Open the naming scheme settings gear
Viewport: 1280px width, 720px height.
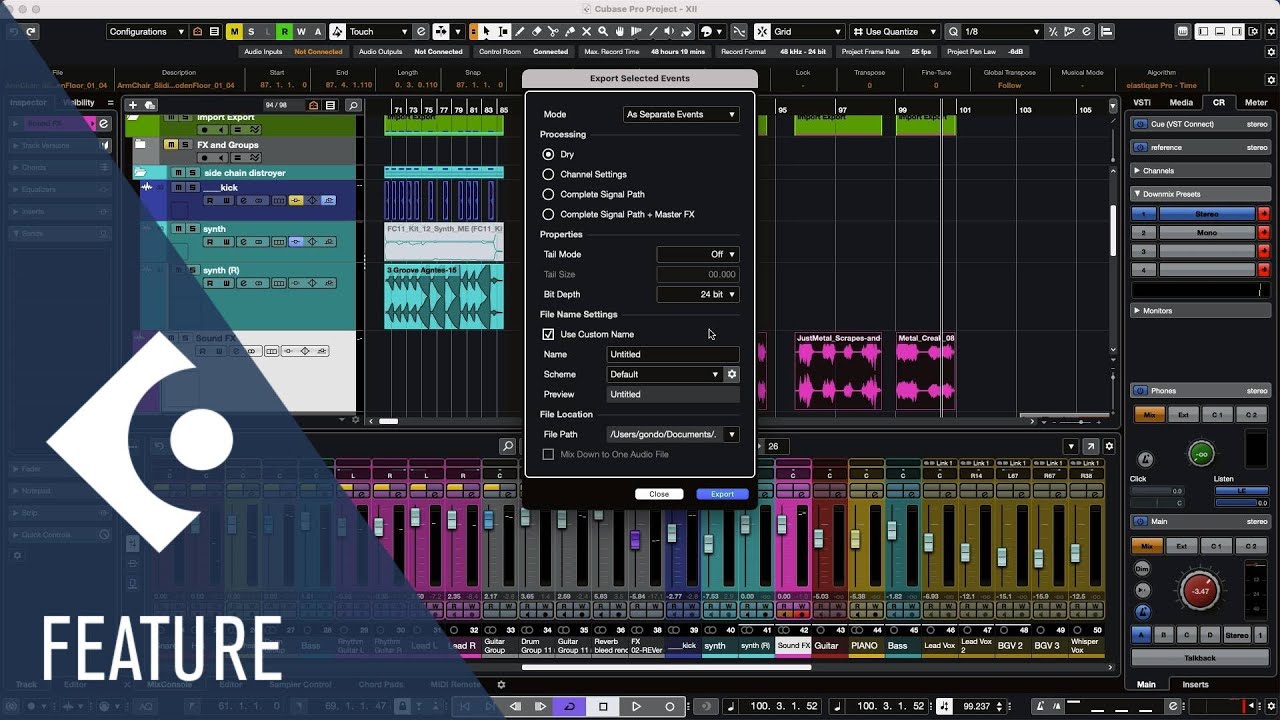coord(732,374)
